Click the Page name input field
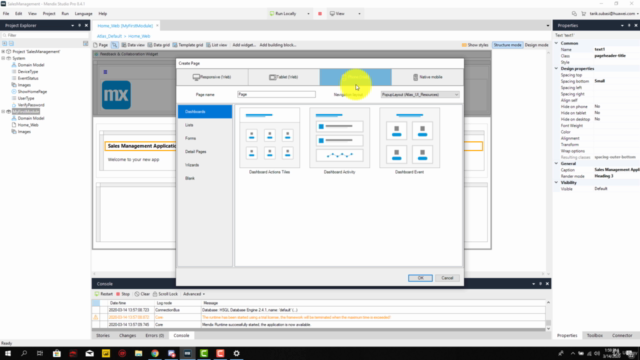Viewport: 640px width, 360px height. (276, 94)
